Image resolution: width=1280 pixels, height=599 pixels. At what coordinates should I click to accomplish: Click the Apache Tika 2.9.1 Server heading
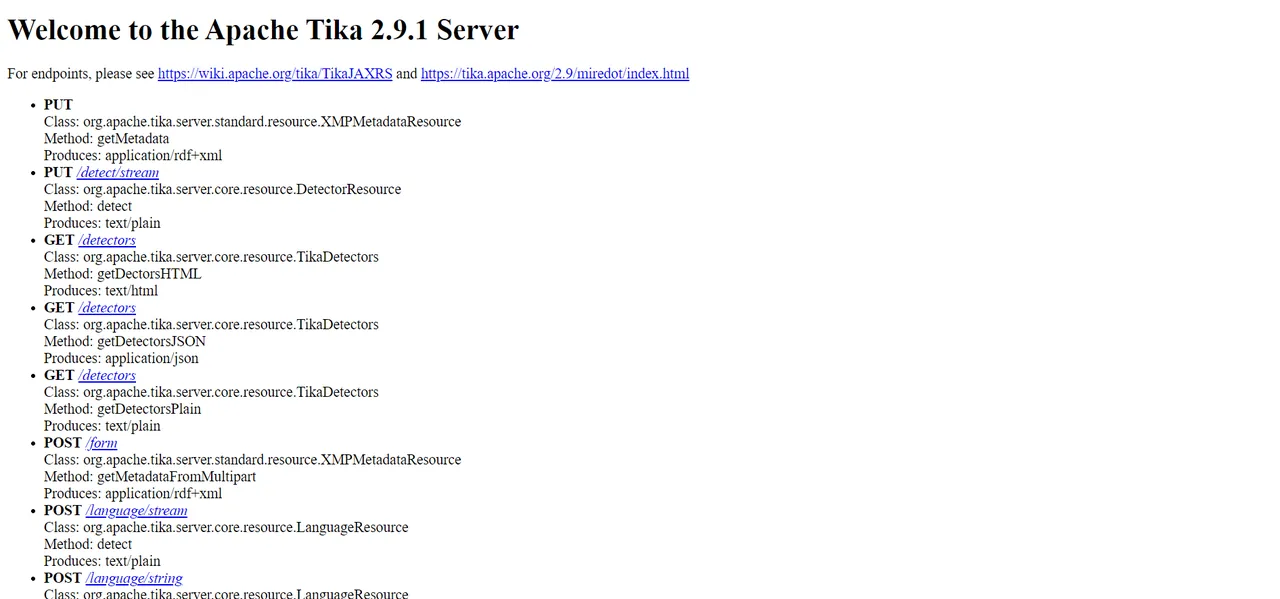click(x=263, y=29)
